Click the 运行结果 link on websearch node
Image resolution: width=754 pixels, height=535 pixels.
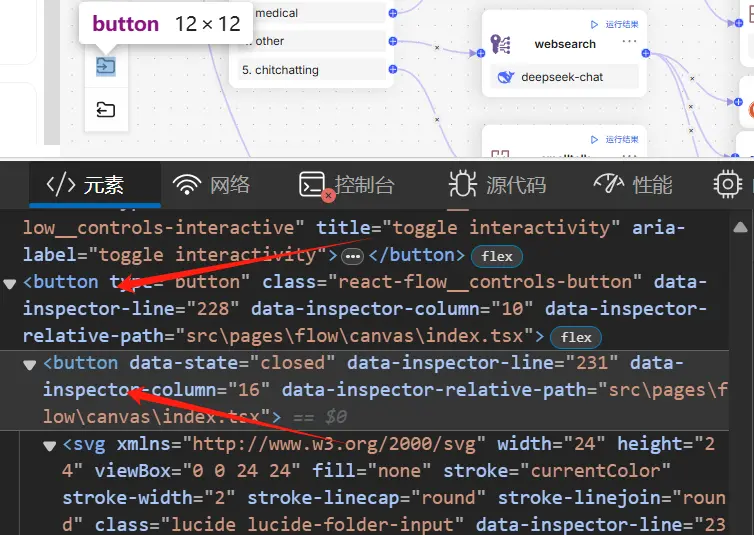click(622, 24)
